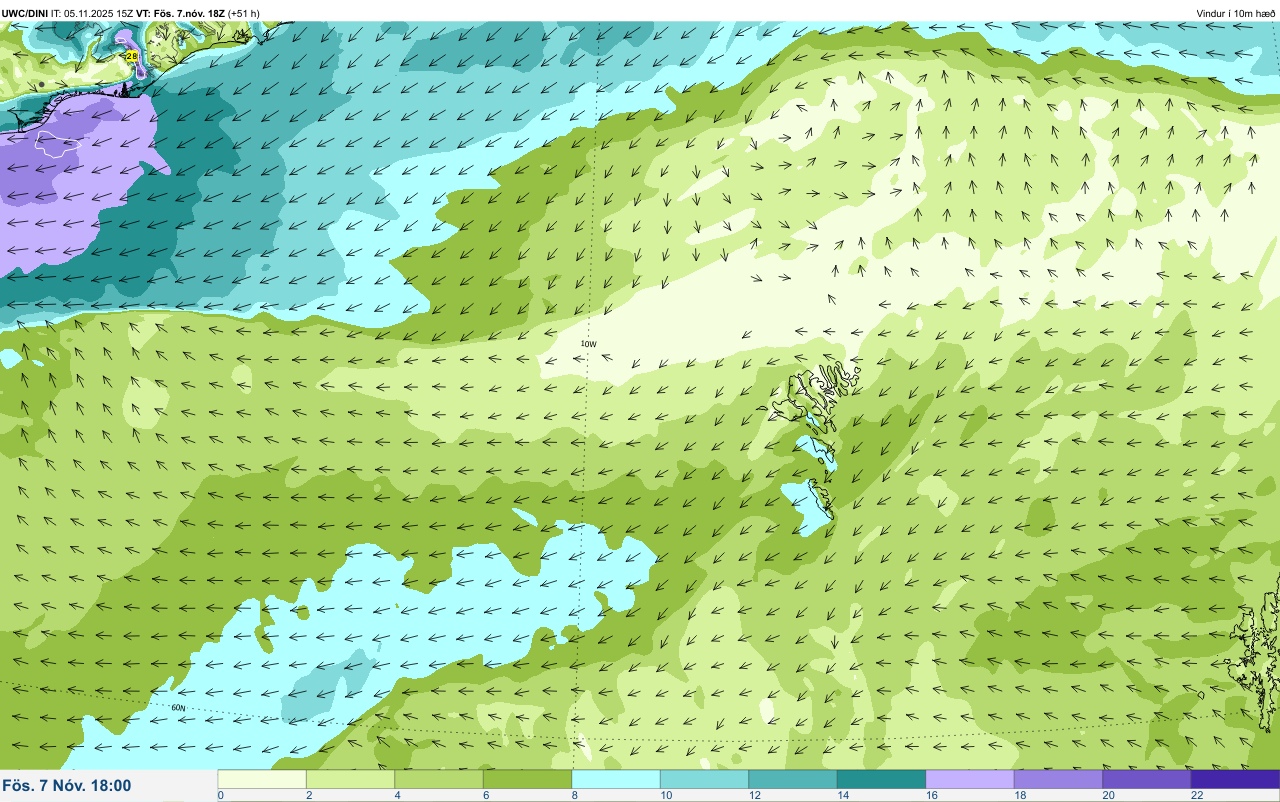
Task: Click the legend value '14'
Action: click(x=842, y=795)
